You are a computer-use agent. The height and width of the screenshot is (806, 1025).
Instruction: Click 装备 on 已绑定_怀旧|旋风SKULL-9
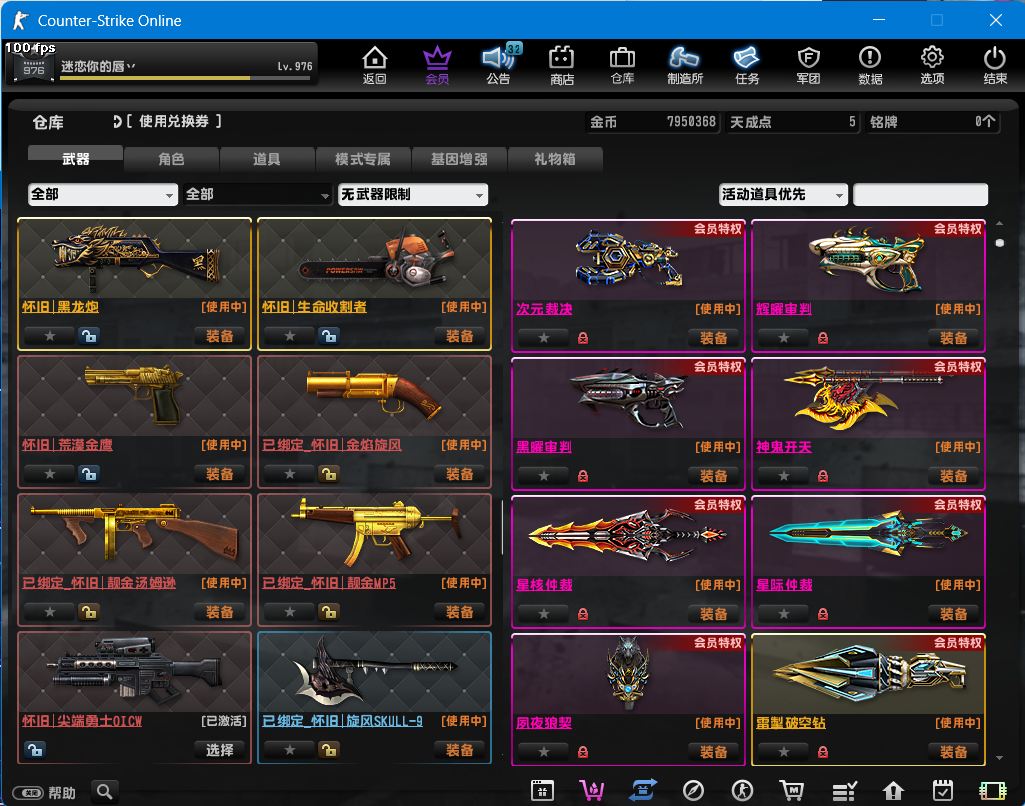click(x=460, y=750)
